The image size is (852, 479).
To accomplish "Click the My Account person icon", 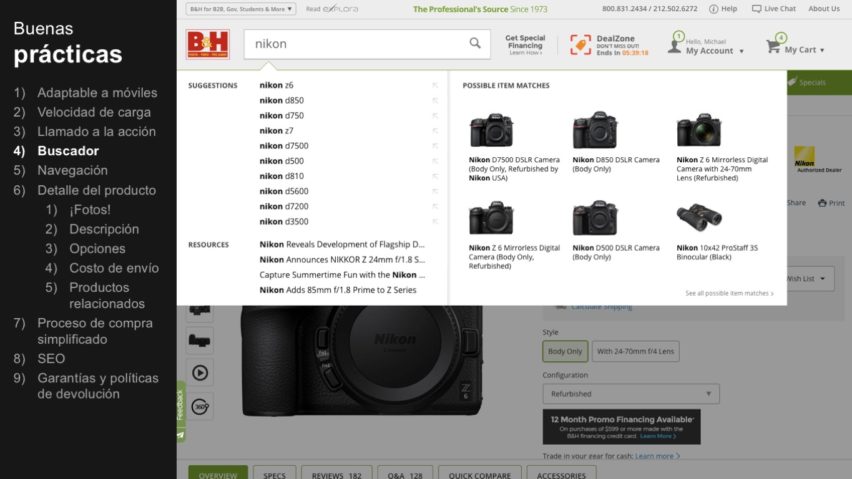I will [676, 46].
